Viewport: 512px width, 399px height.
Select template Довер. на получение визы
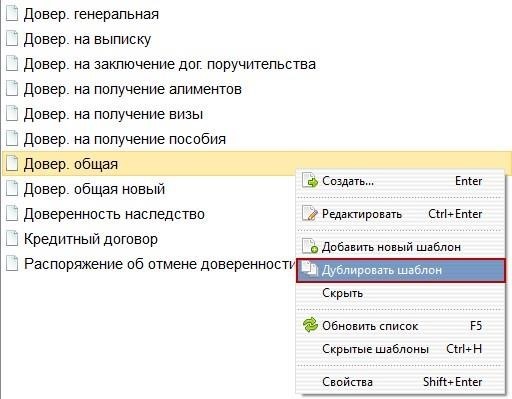pyautogui.click(x=113, y=114)
